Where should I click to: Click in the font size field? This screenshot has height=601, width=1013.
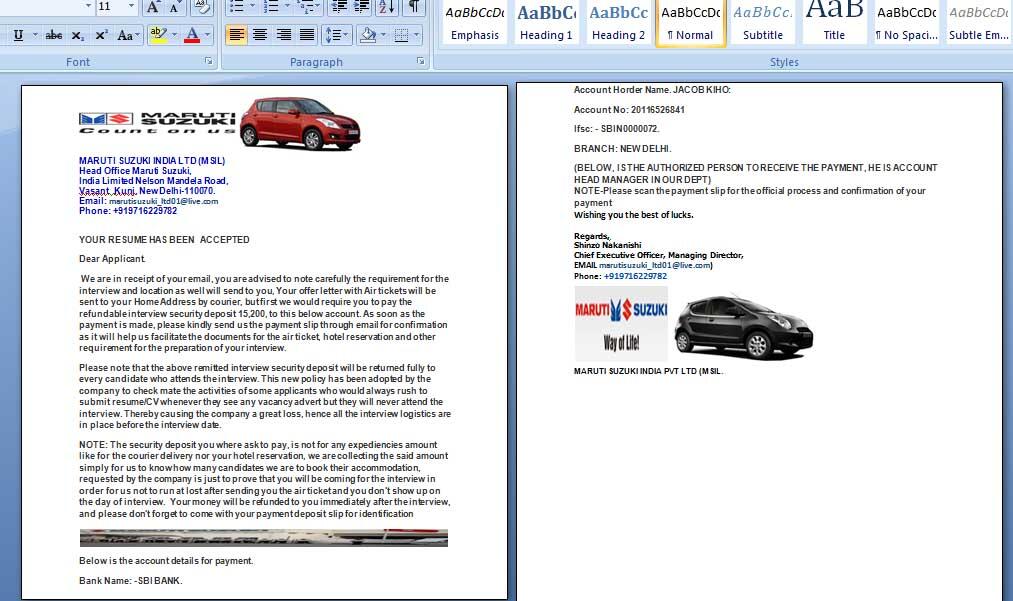110,6
